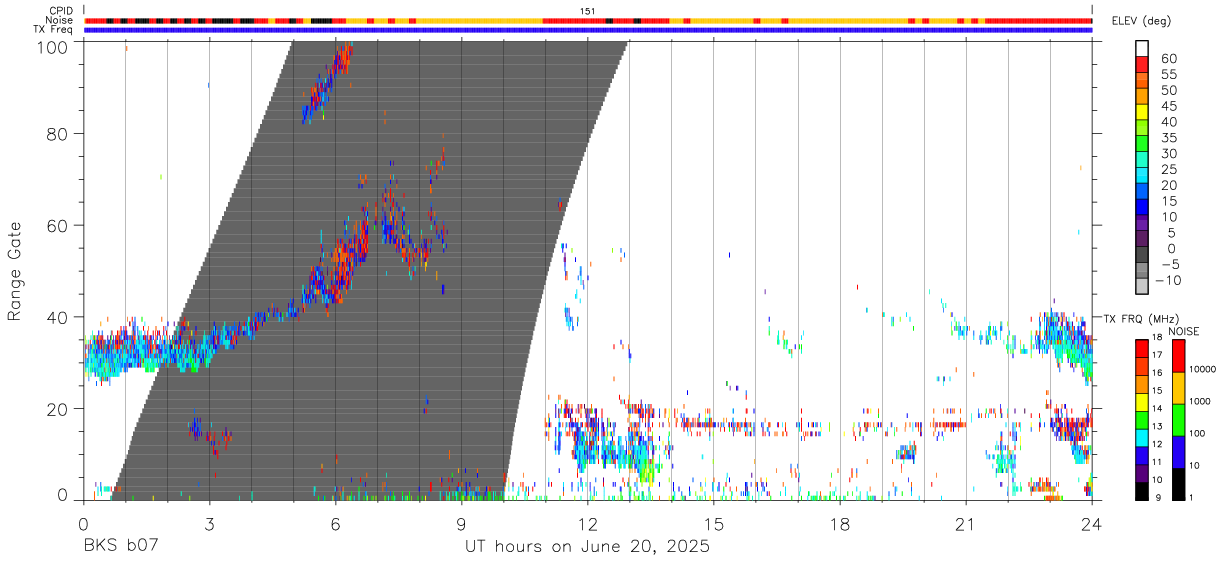Click the '55' label of the ELEV scale
Screen dimensions: 1228x567
[x=1167, y=75]
